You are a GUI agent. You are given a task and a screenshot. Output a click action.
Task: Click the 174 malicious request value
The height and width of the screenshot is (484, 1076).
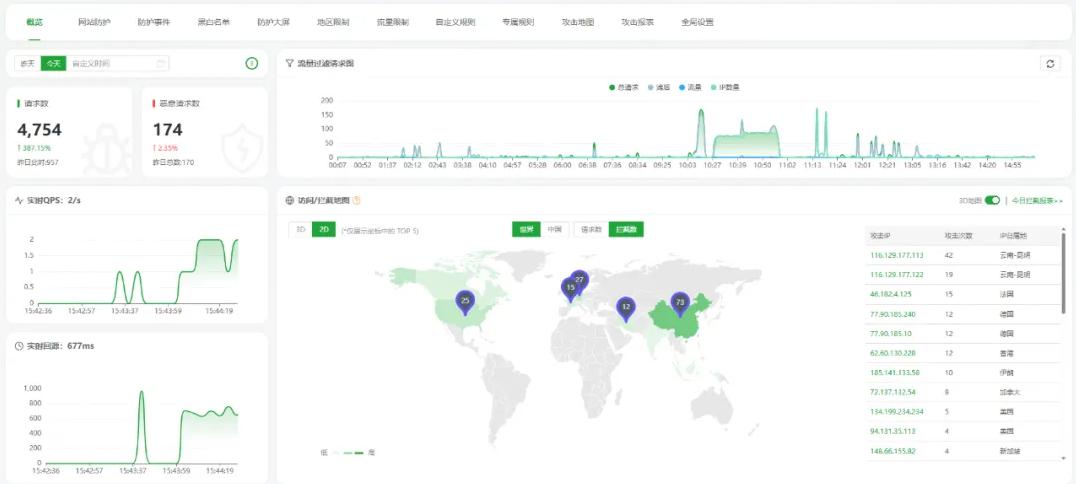167,130
